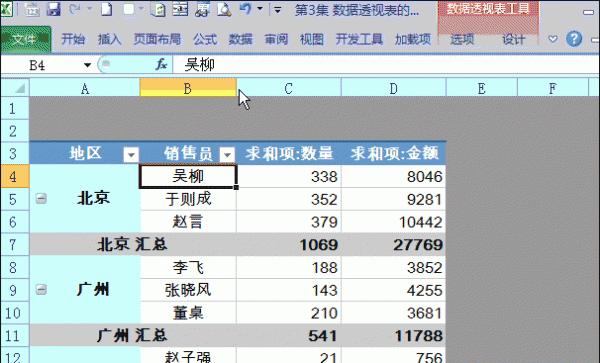The height and width of the screenshot is (363, 600).
Task: Open the Name Box dropdown arrow
Action: 88,65
